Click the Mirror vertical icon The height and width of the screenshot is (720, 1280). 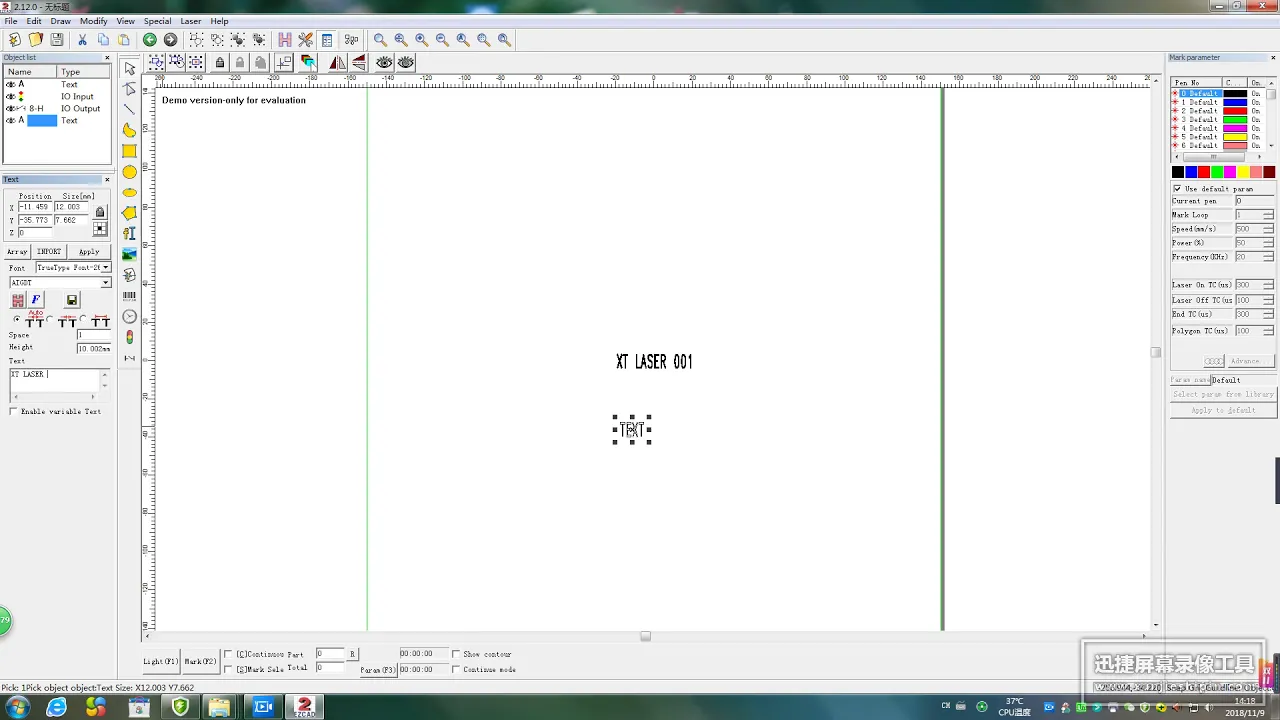click(x=358, y=62)
